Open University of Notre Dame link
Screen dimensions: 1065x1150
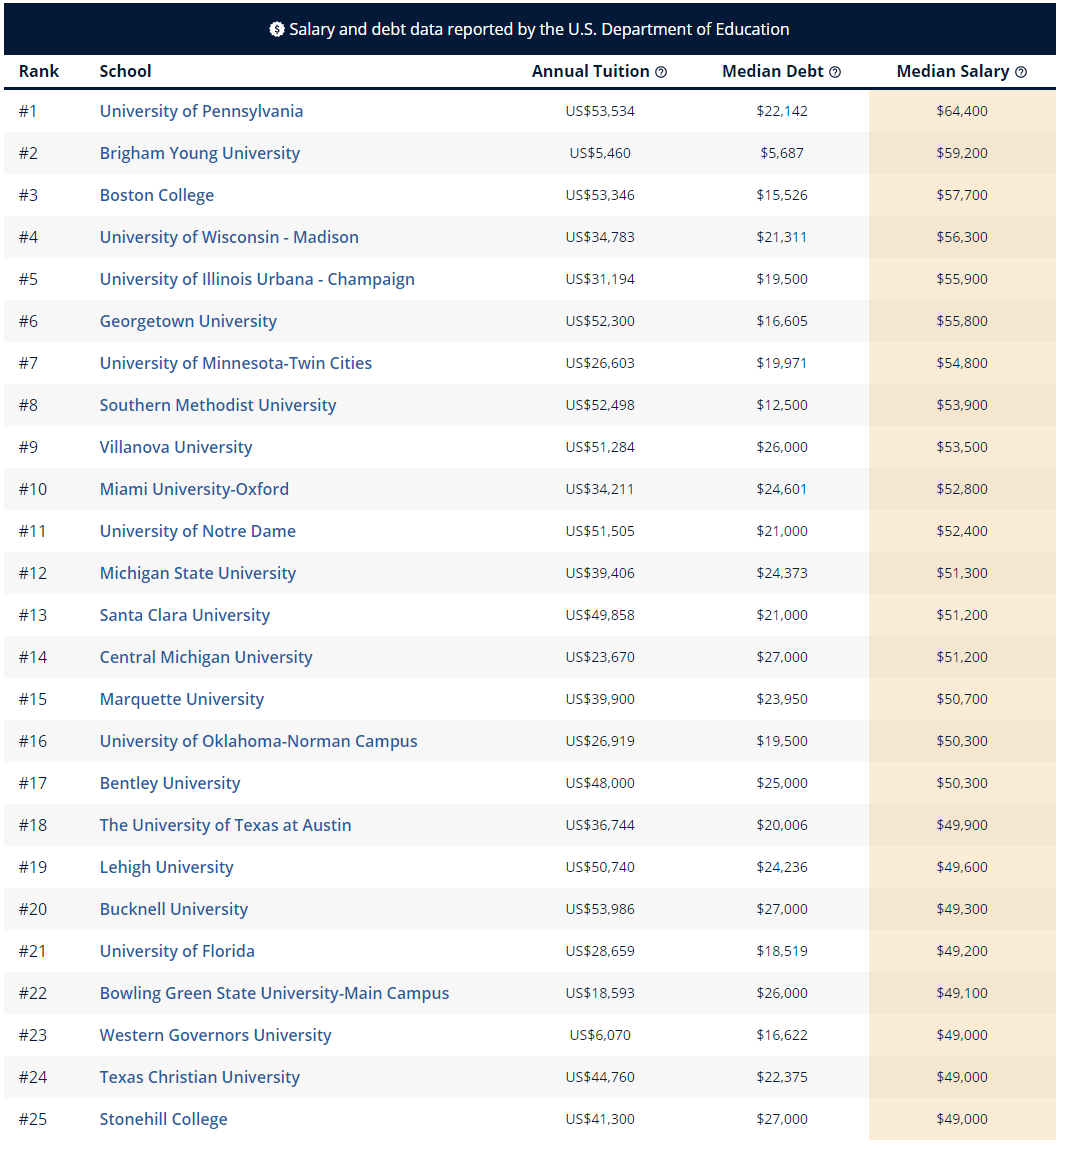click(197, 531)
